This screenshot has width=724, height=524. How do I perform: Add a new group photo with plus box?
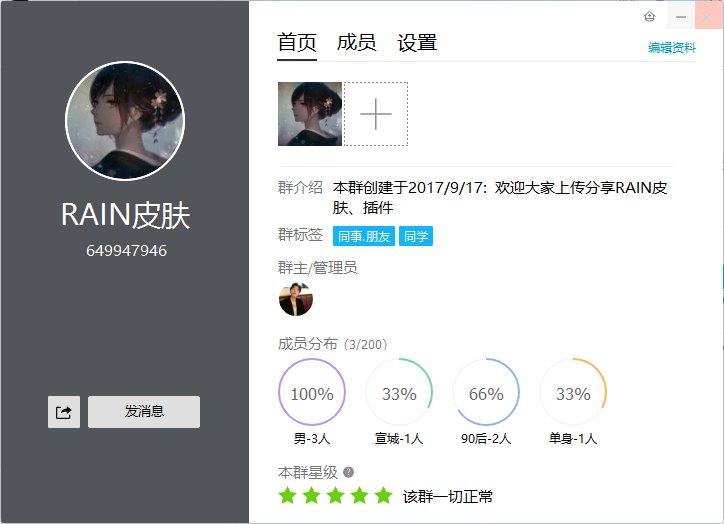click(376, 114)
